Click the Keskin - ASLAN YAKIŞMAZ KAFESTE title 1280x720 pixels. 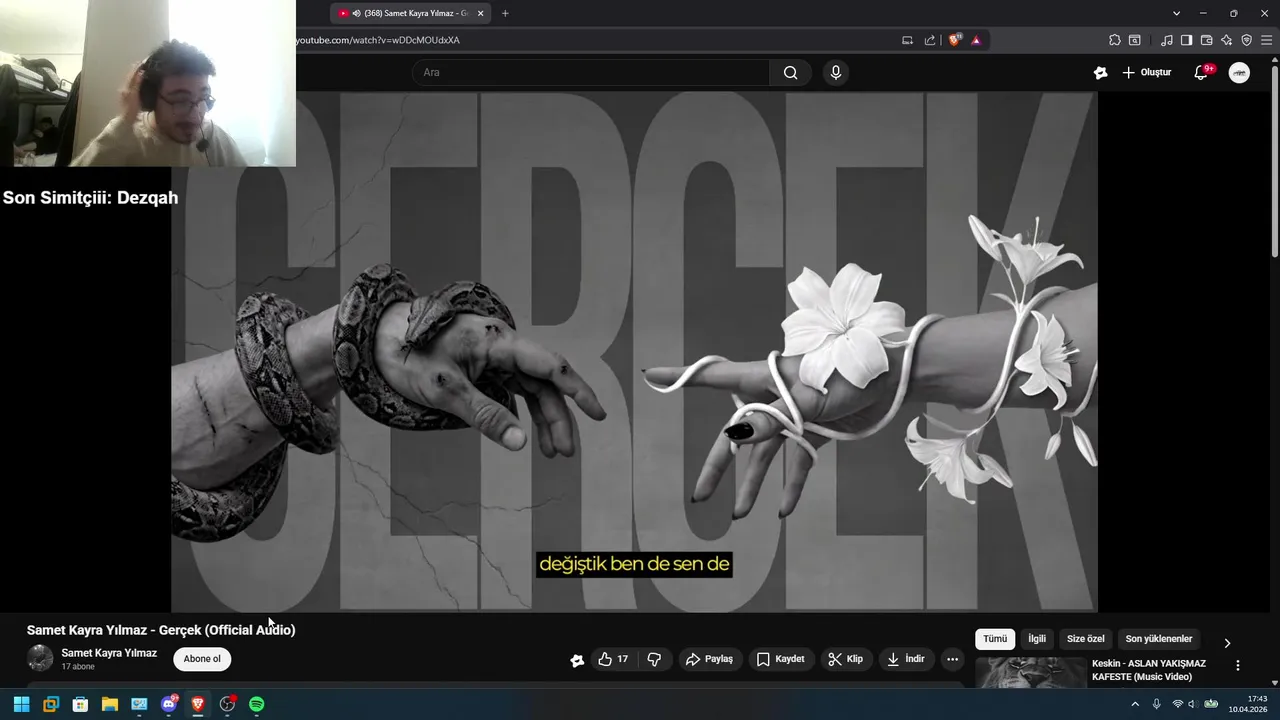click(x=1149, y=670)
